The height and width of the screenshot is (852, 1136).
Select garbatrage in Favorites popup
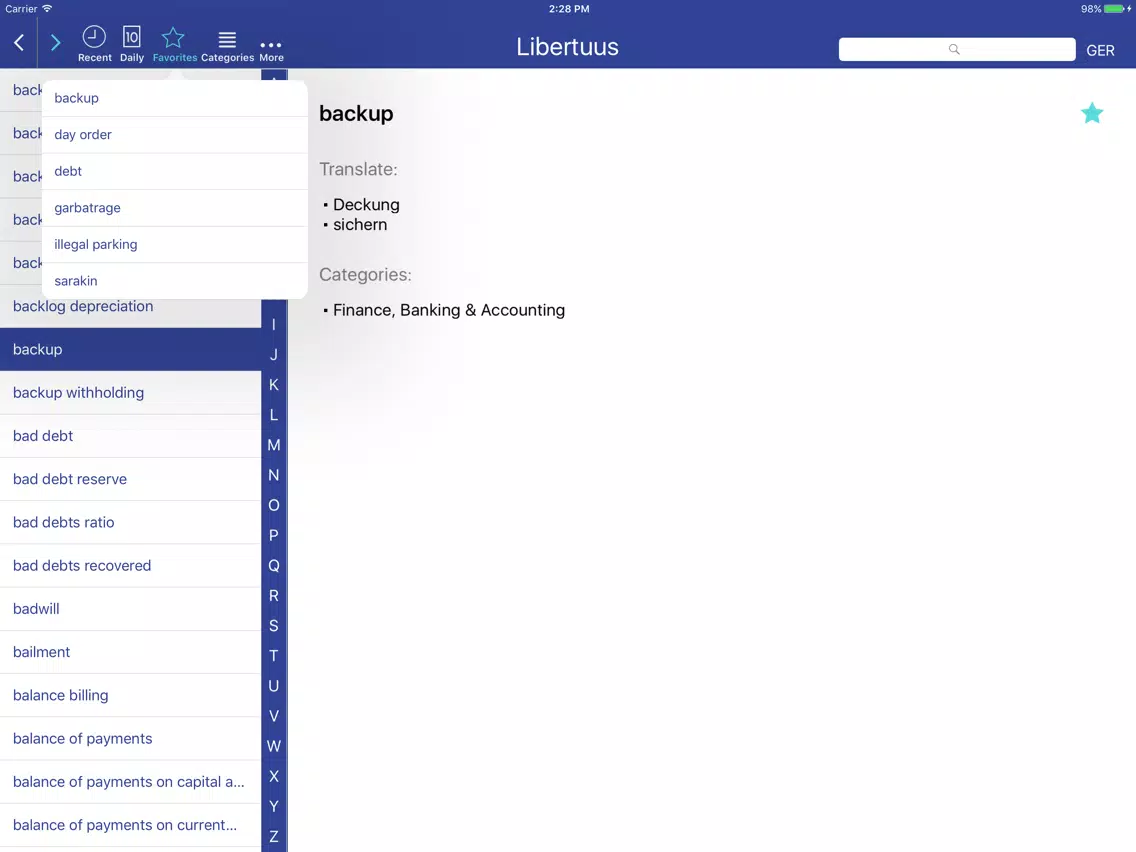[x=175, y=208]
